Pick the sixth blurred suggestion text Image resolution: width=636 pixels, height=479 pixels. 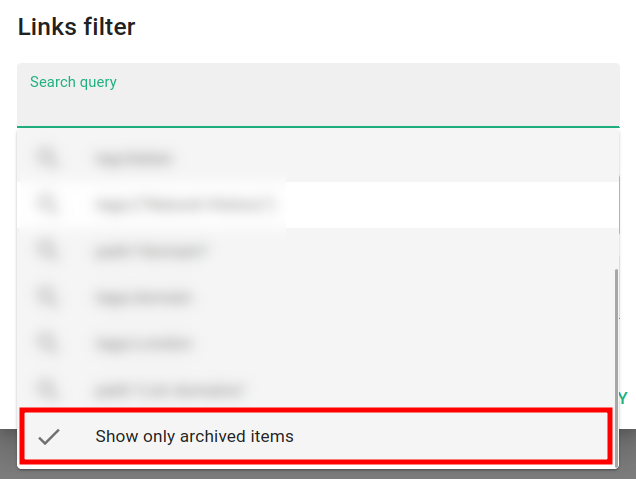click(170, 388)
